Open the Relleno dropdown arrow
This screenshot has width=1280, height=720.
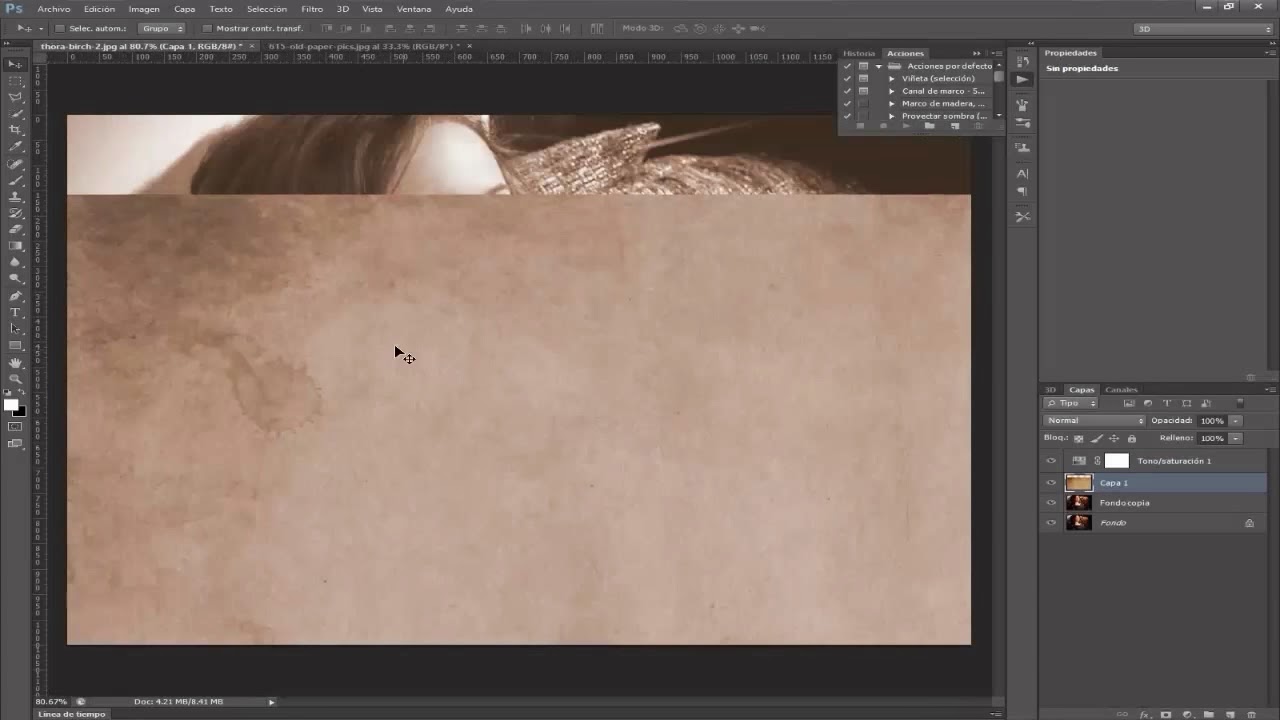[x=1236, y=438]
